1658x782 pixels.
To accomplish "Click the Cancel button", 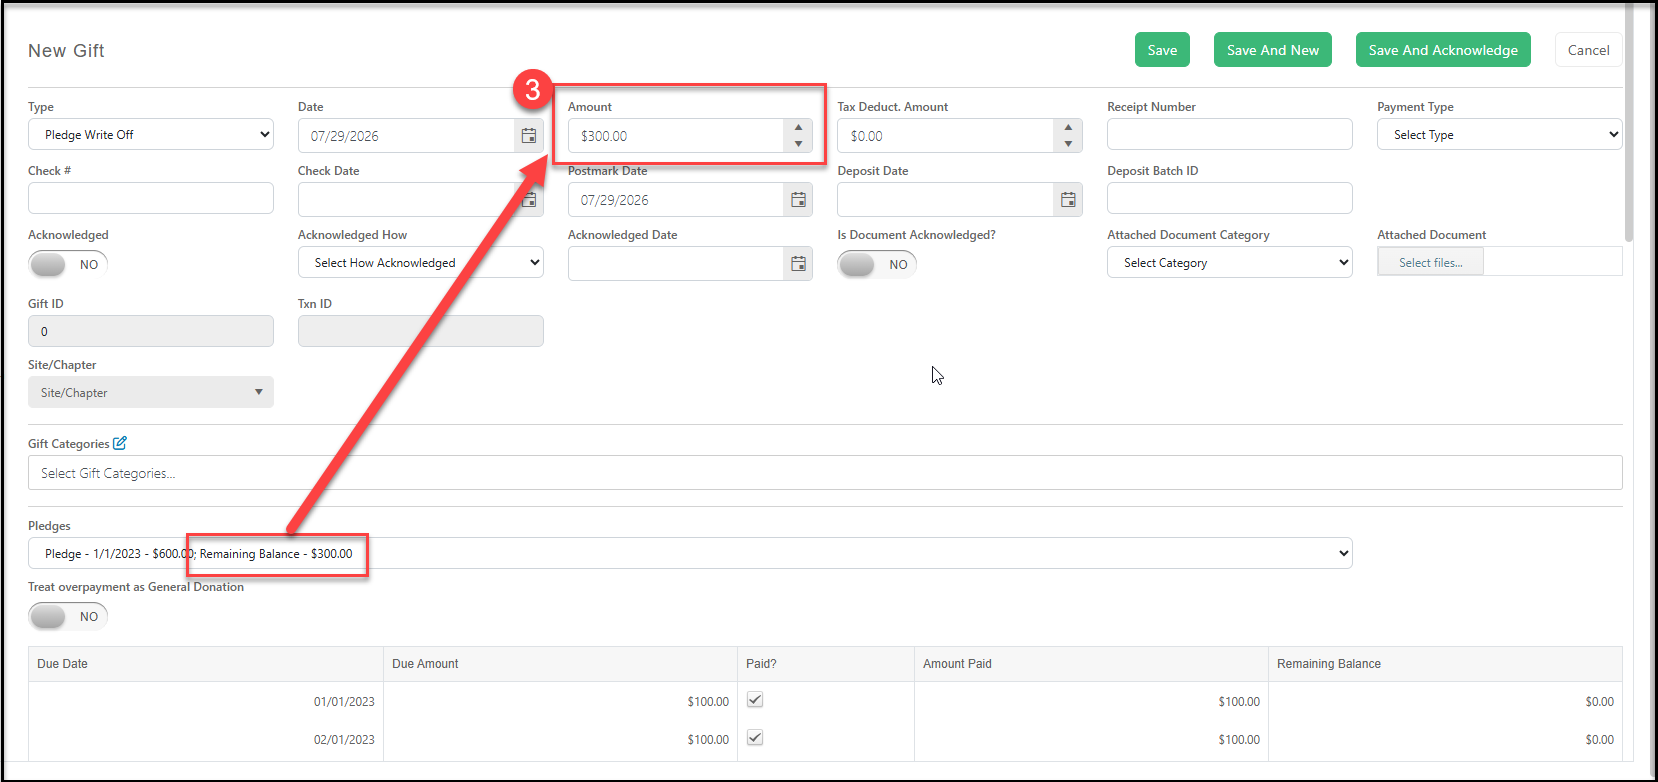I will [1588, 50].
